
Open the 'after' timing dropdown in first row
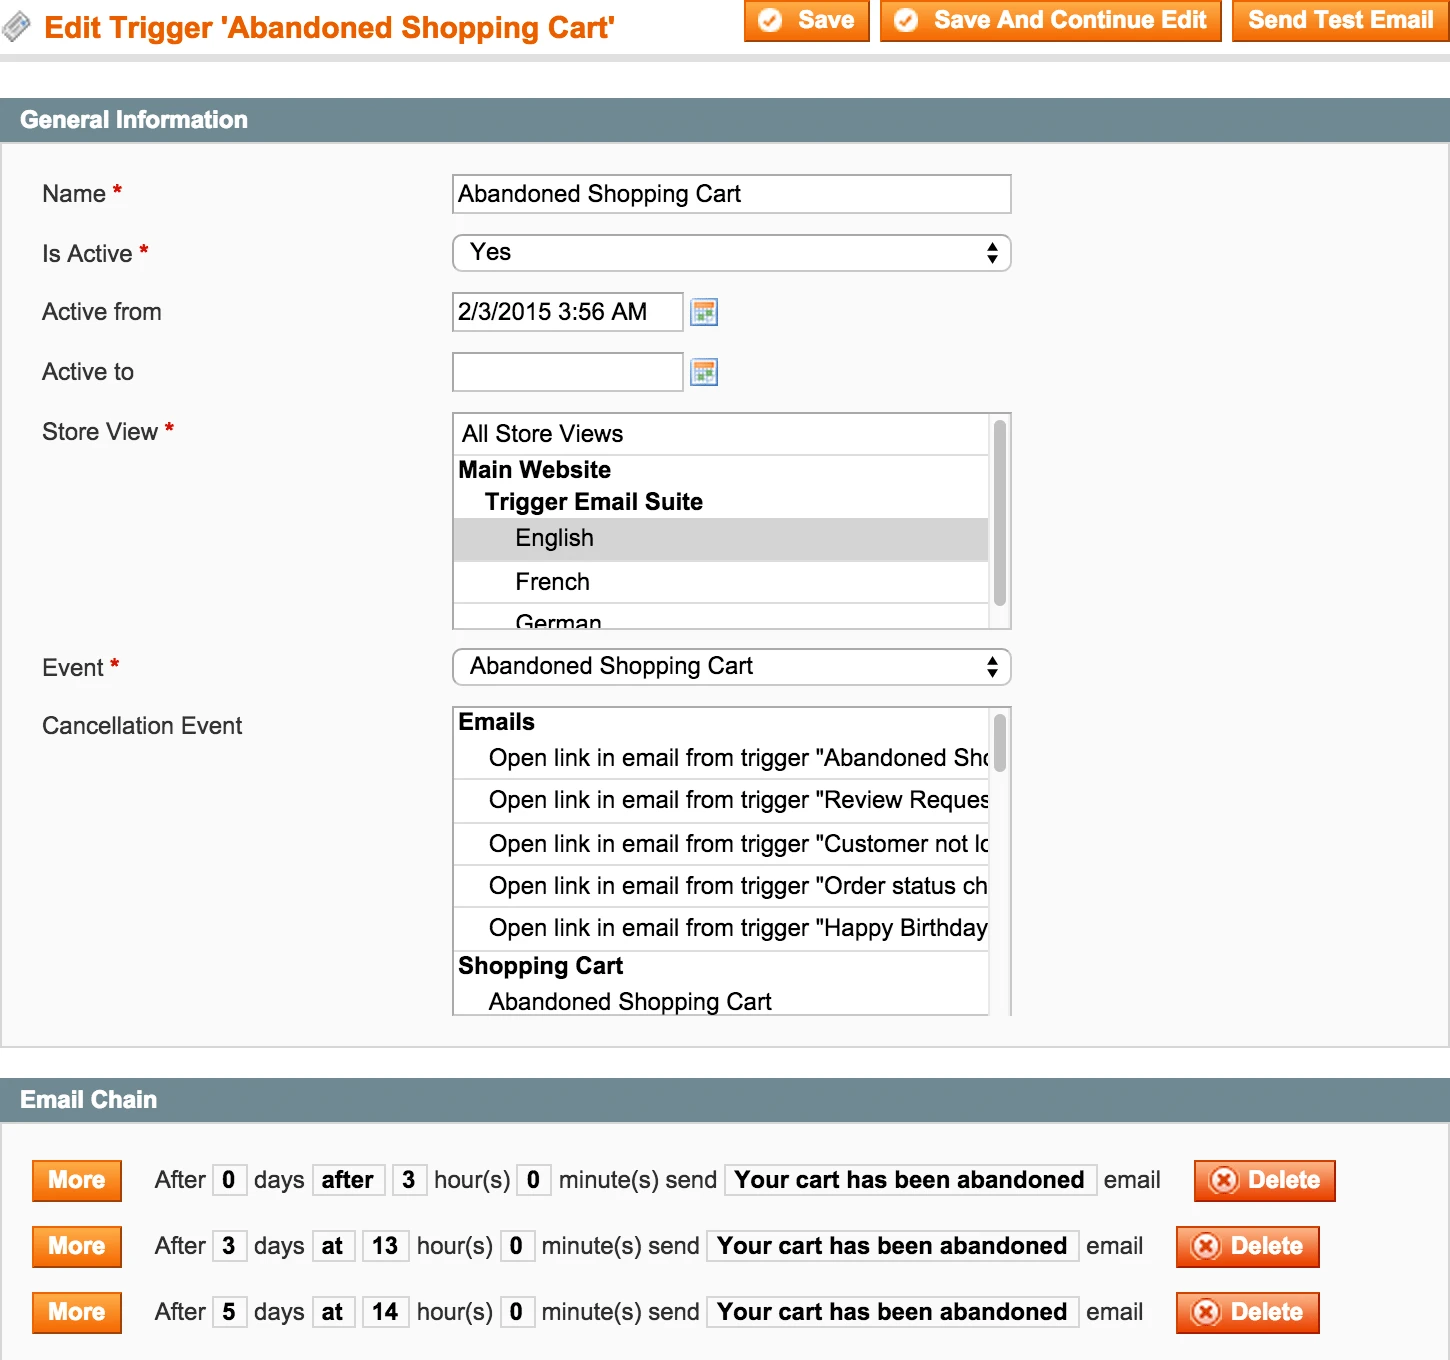click(x=348, y=1180)
